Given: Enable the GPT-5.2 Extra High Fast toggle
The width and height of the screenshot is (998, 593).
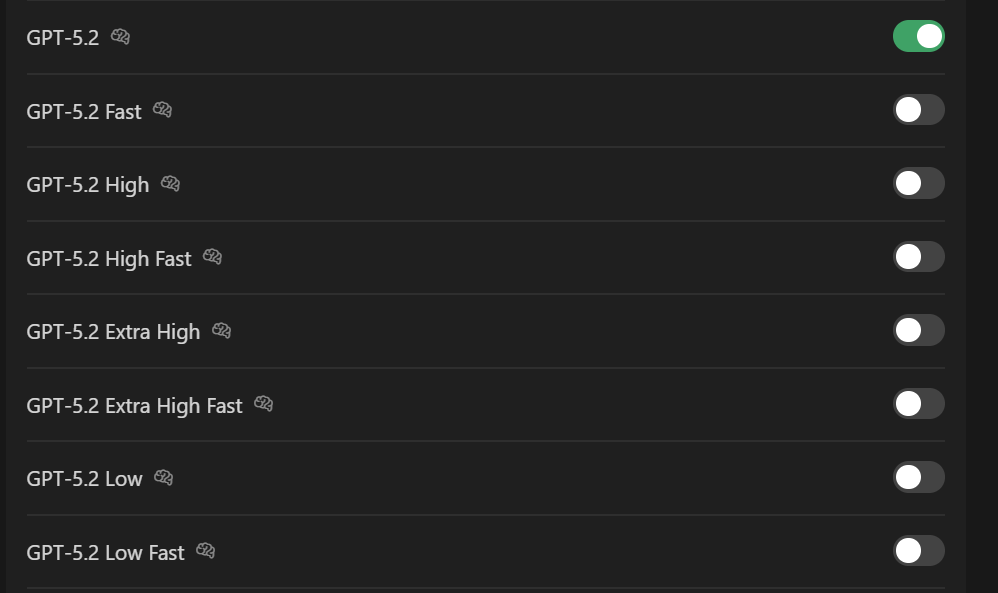Looking at the screenshot, I should [918, 404].
